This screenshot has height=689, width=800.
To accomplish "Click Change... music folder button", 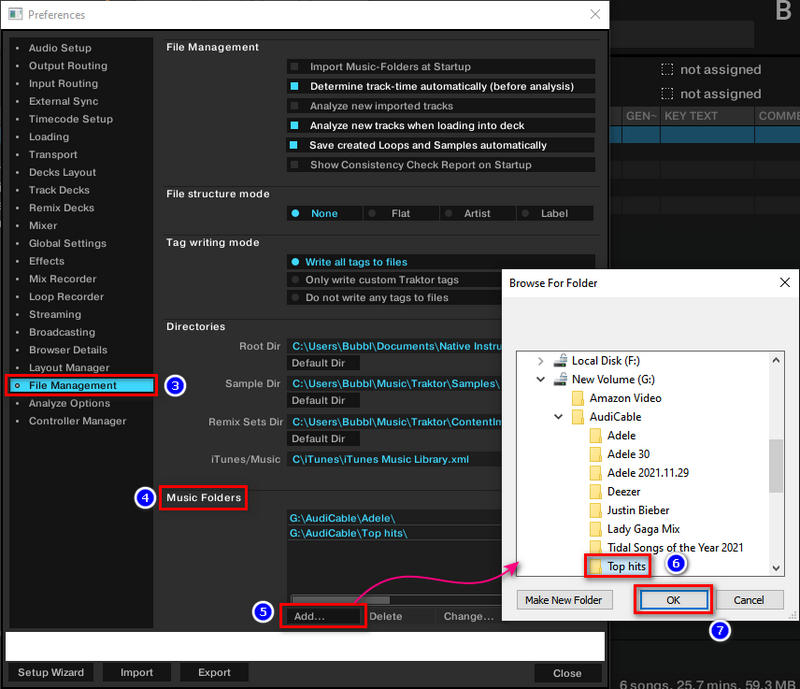I will pos(468,617).
